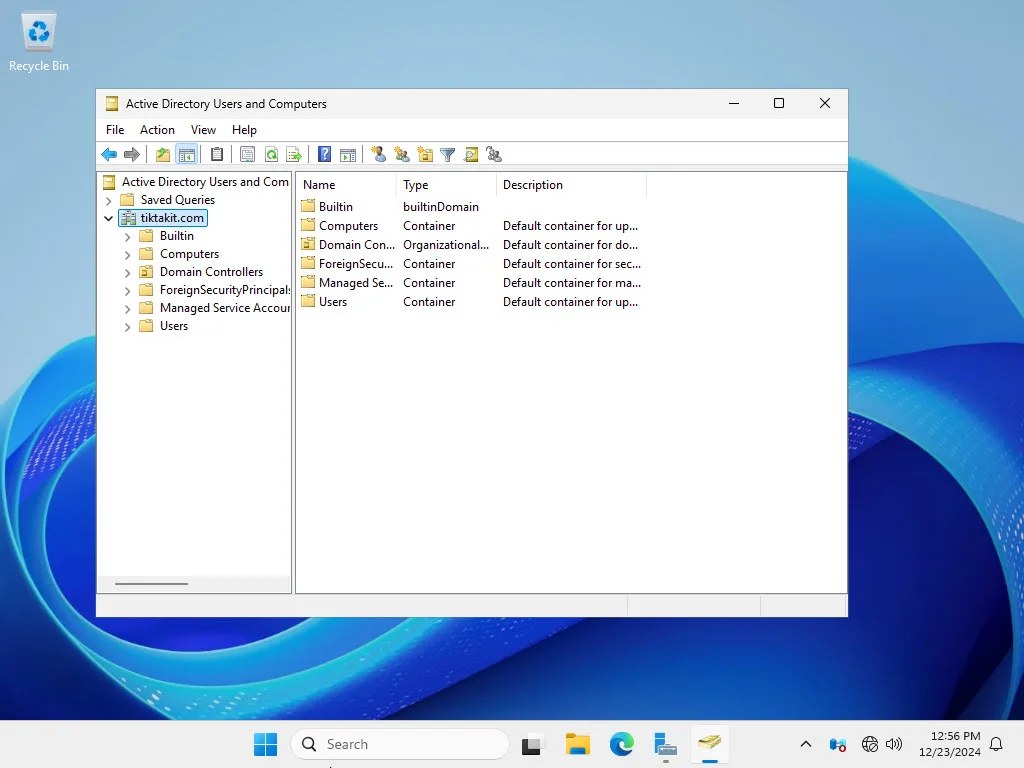Create a new organizational unit

point(424,154)
